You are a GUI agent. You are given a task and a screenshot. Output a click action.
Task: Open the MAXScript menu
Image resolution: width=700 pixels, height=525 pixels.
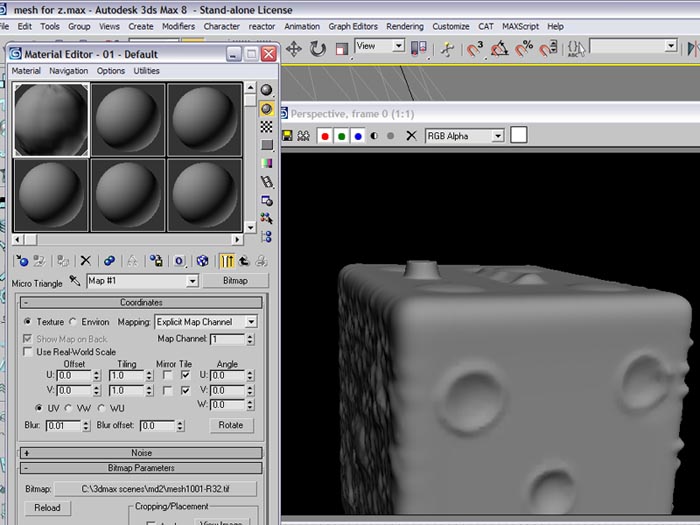coord(520,26)
